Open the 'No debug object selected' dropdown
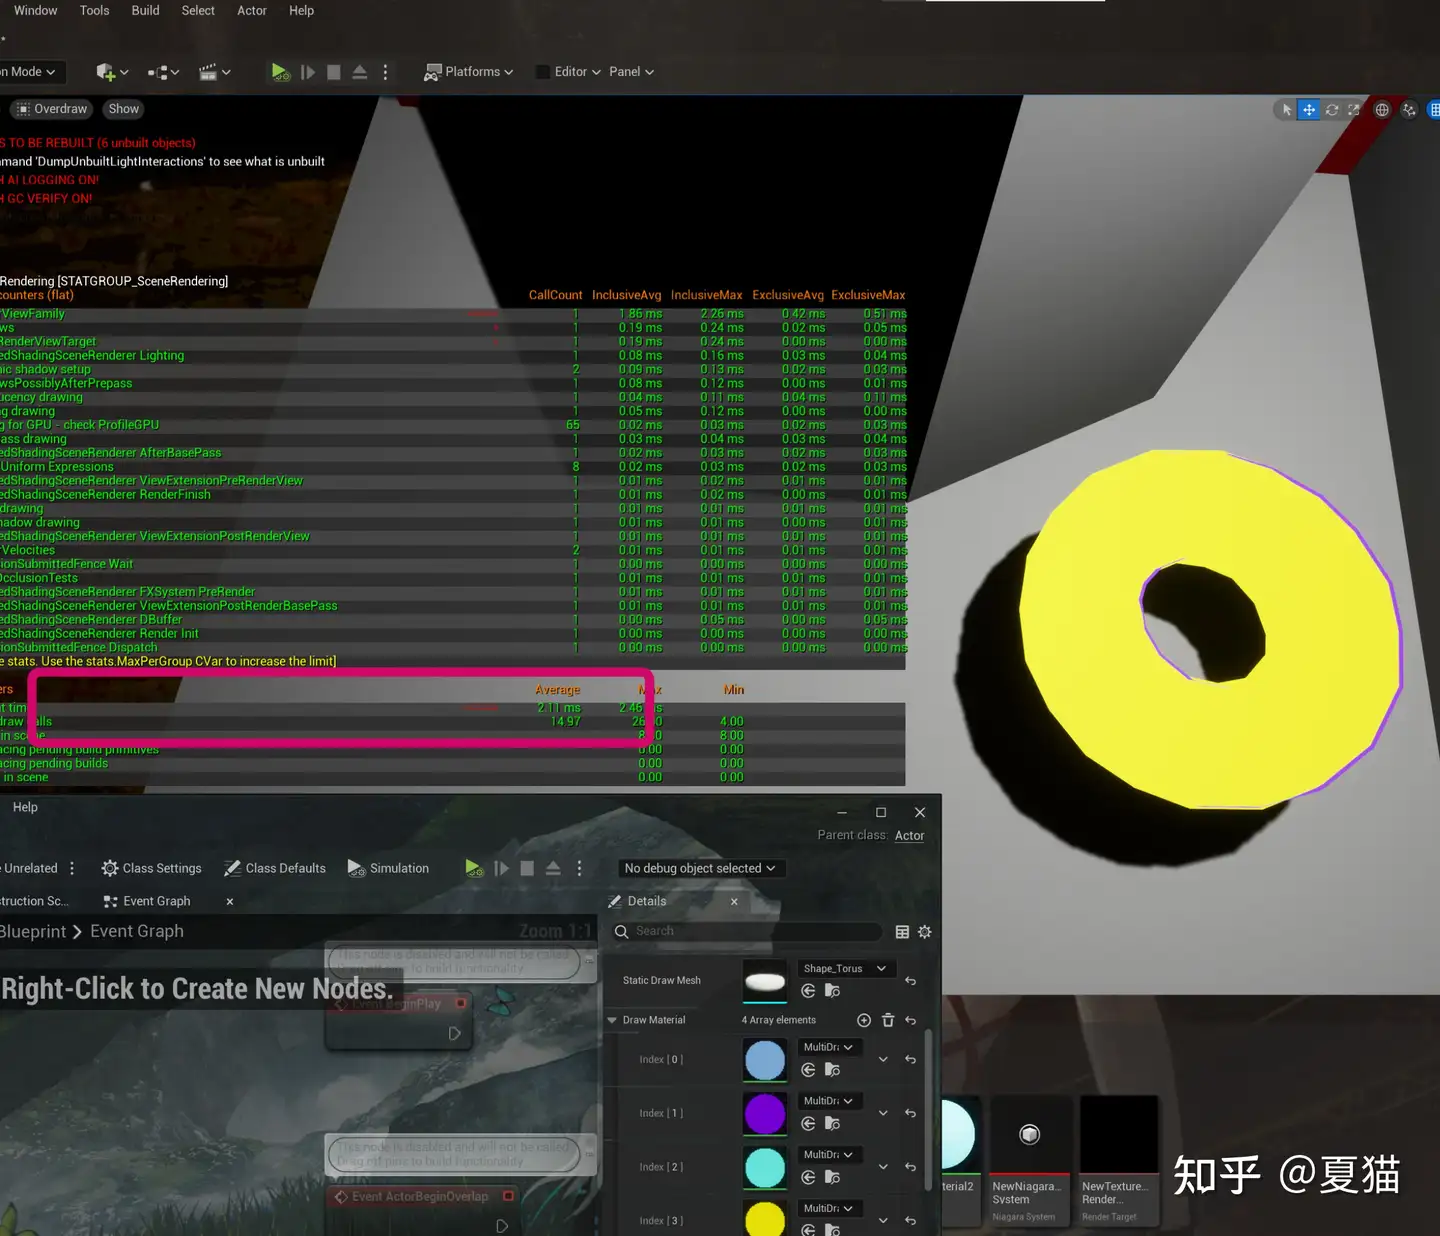Image resolution: width=1440 pixels, height=1236 pixels. [x=699, y=868]
